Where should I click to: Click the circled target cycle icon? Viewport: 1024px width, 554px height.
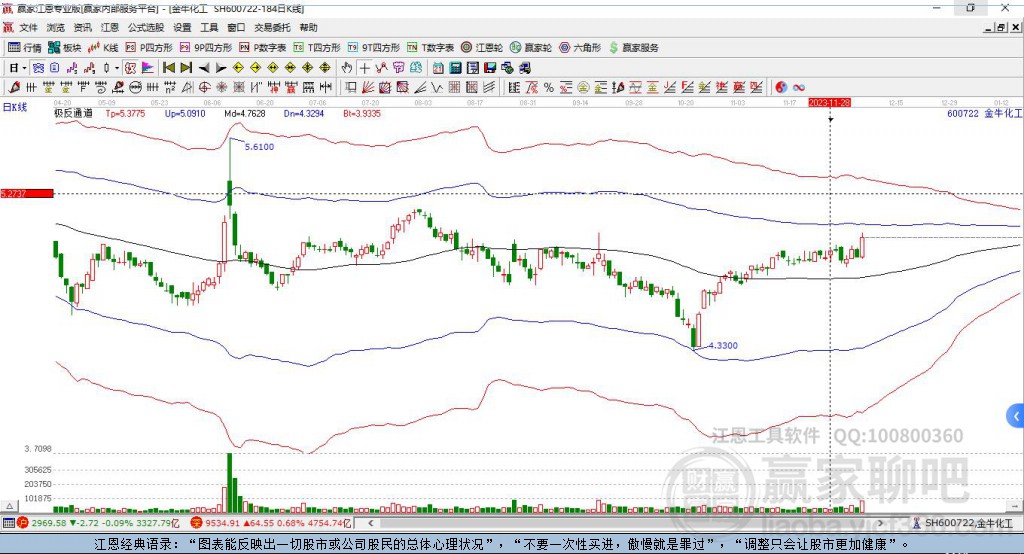tap(204, 87)
